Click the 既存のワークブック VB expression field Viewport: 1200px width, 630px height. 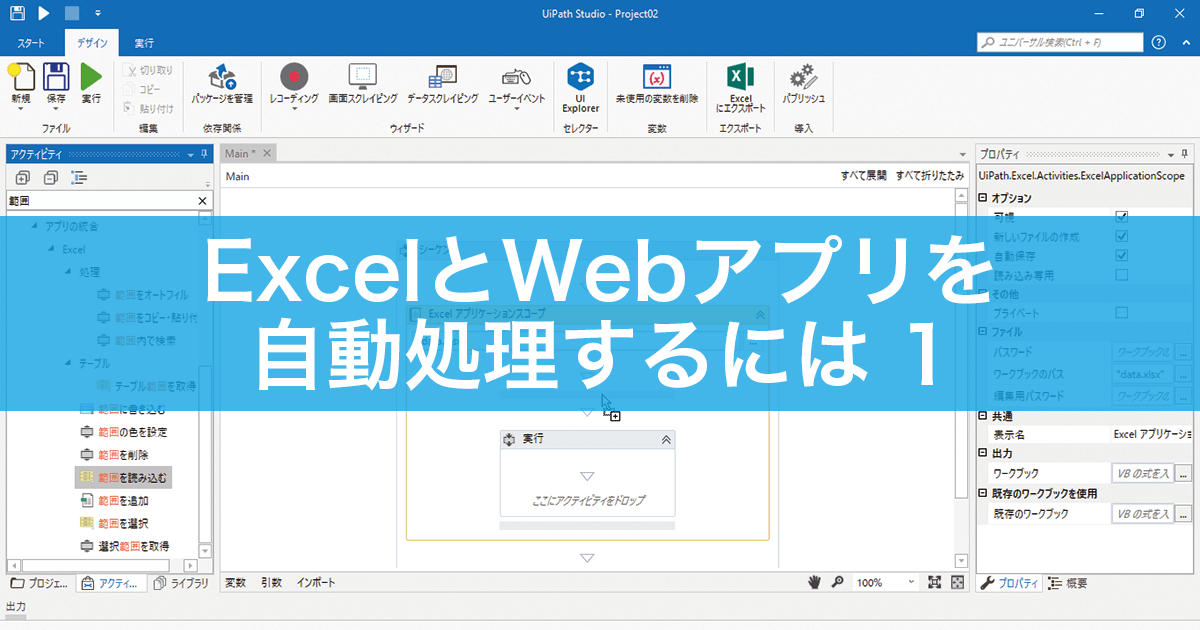1142,514
